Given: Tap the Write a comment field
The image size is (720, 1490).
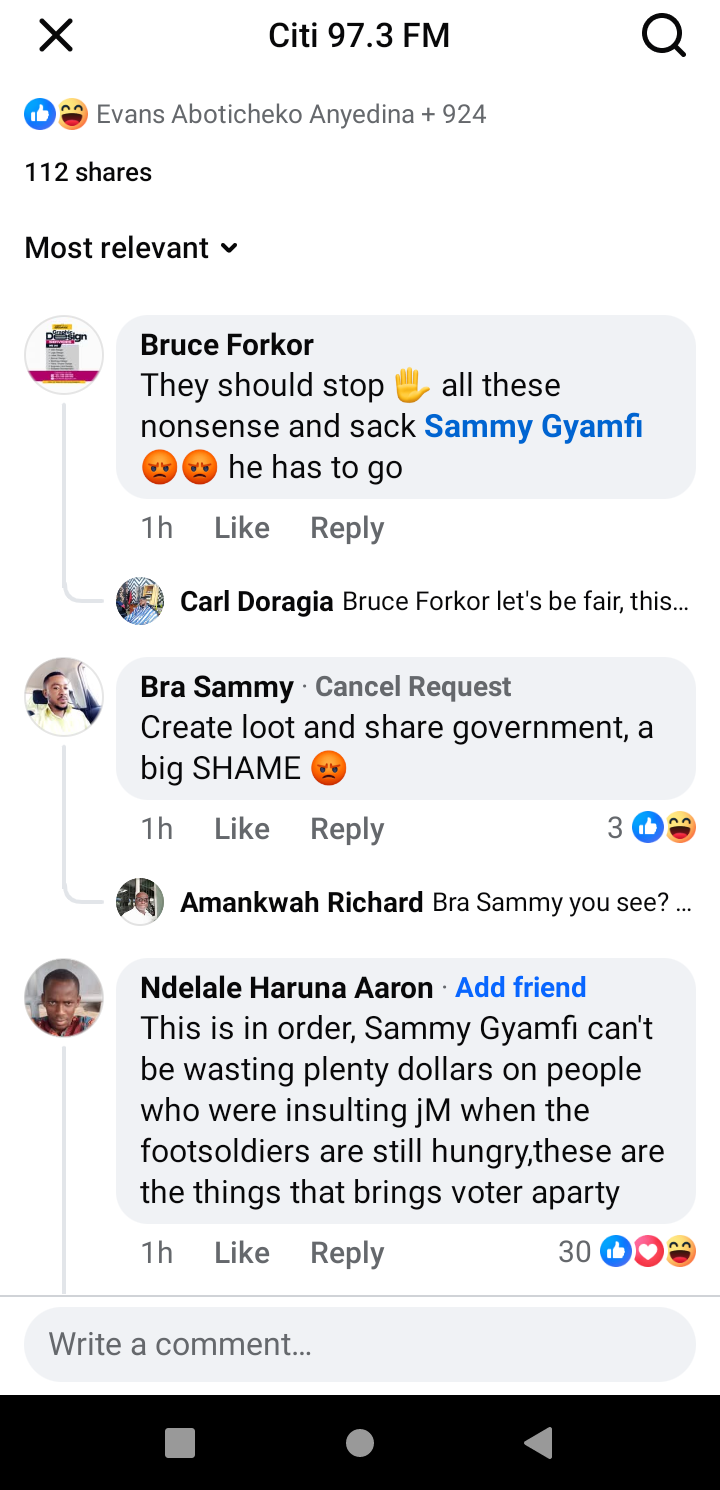Looking at the screenshot, I should point(359,1344).
